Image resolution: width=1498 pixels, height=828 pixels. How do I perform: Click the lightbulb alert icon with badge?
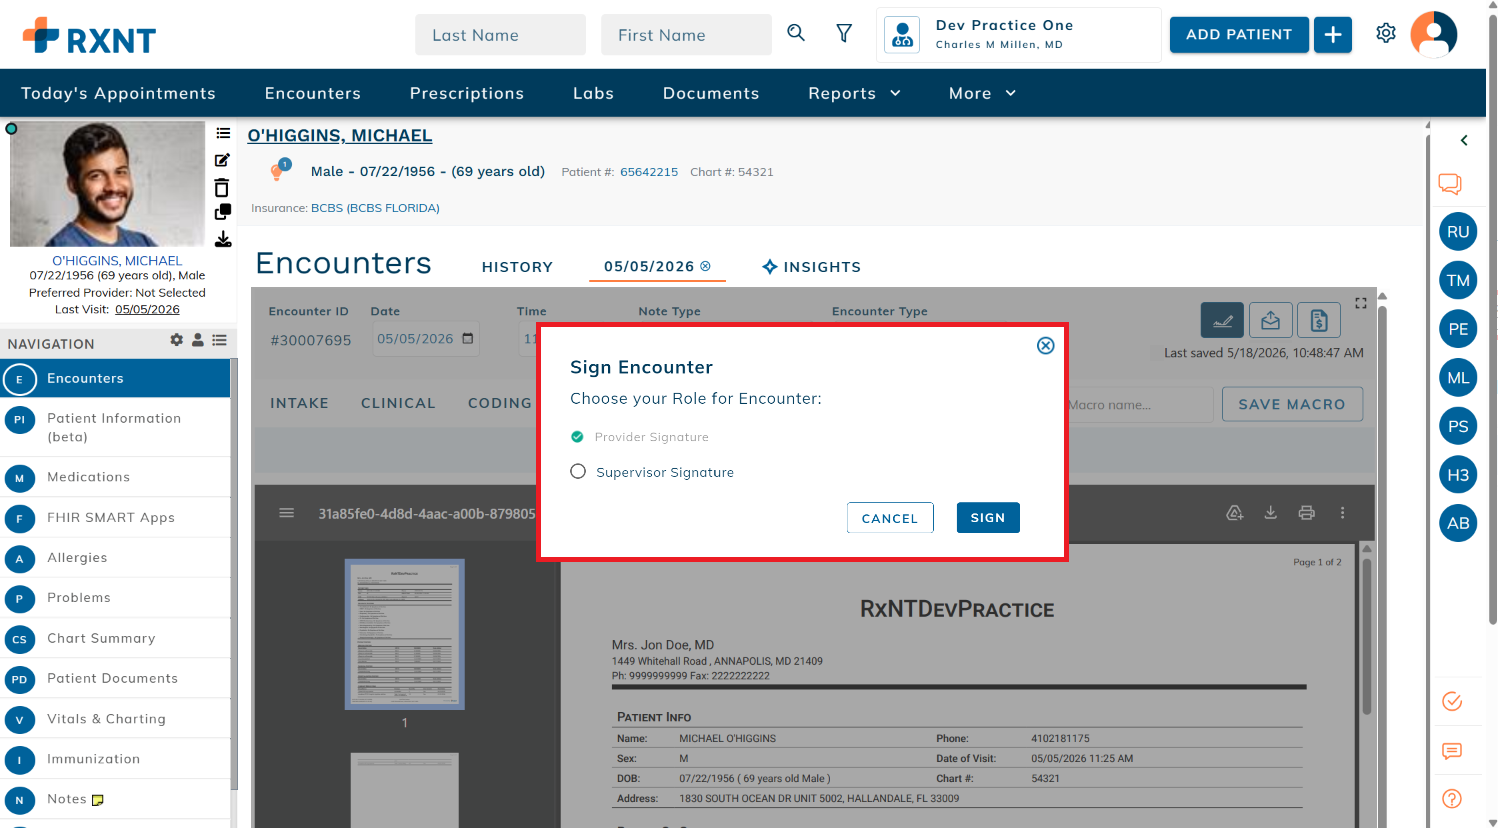278,171
